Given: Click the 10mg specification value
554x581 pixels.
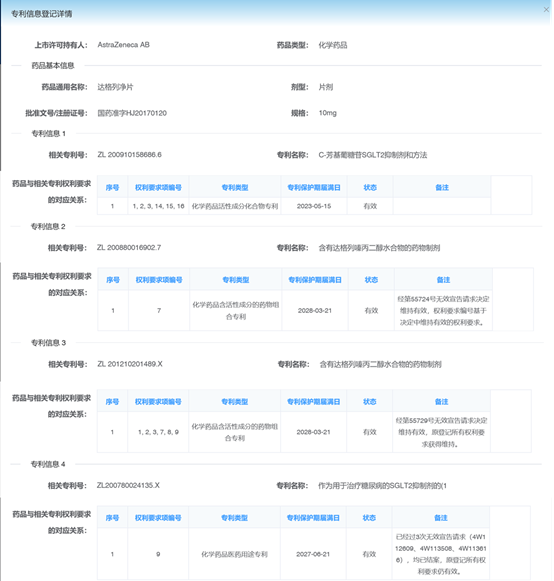Looking at the screenshot, I should coord(328,113).
